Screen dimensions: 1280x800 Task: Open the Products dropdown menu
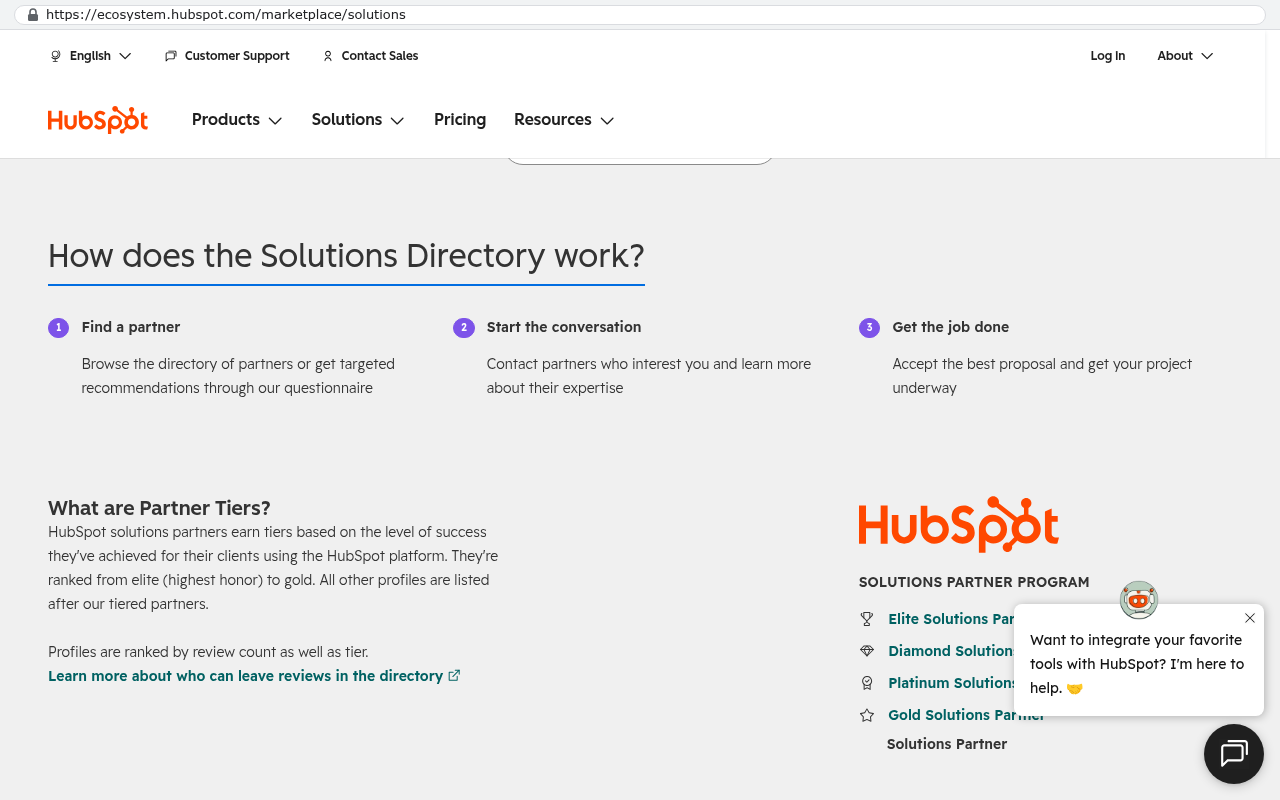pos(237,120)
